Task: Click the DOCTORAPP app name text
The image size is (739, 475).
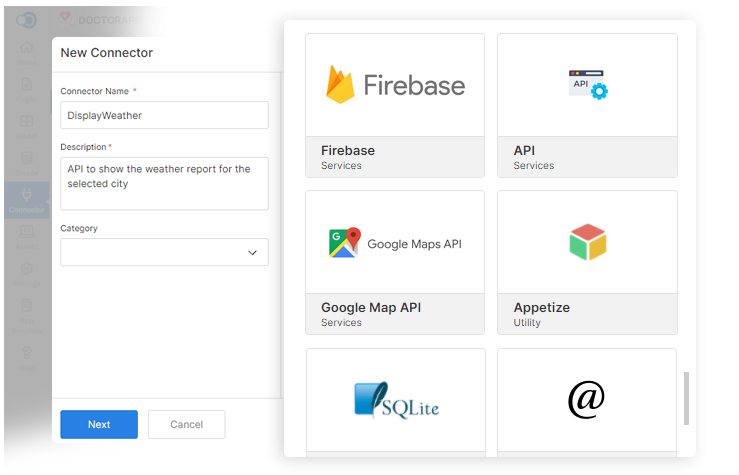Action: [x=109, y=20]
